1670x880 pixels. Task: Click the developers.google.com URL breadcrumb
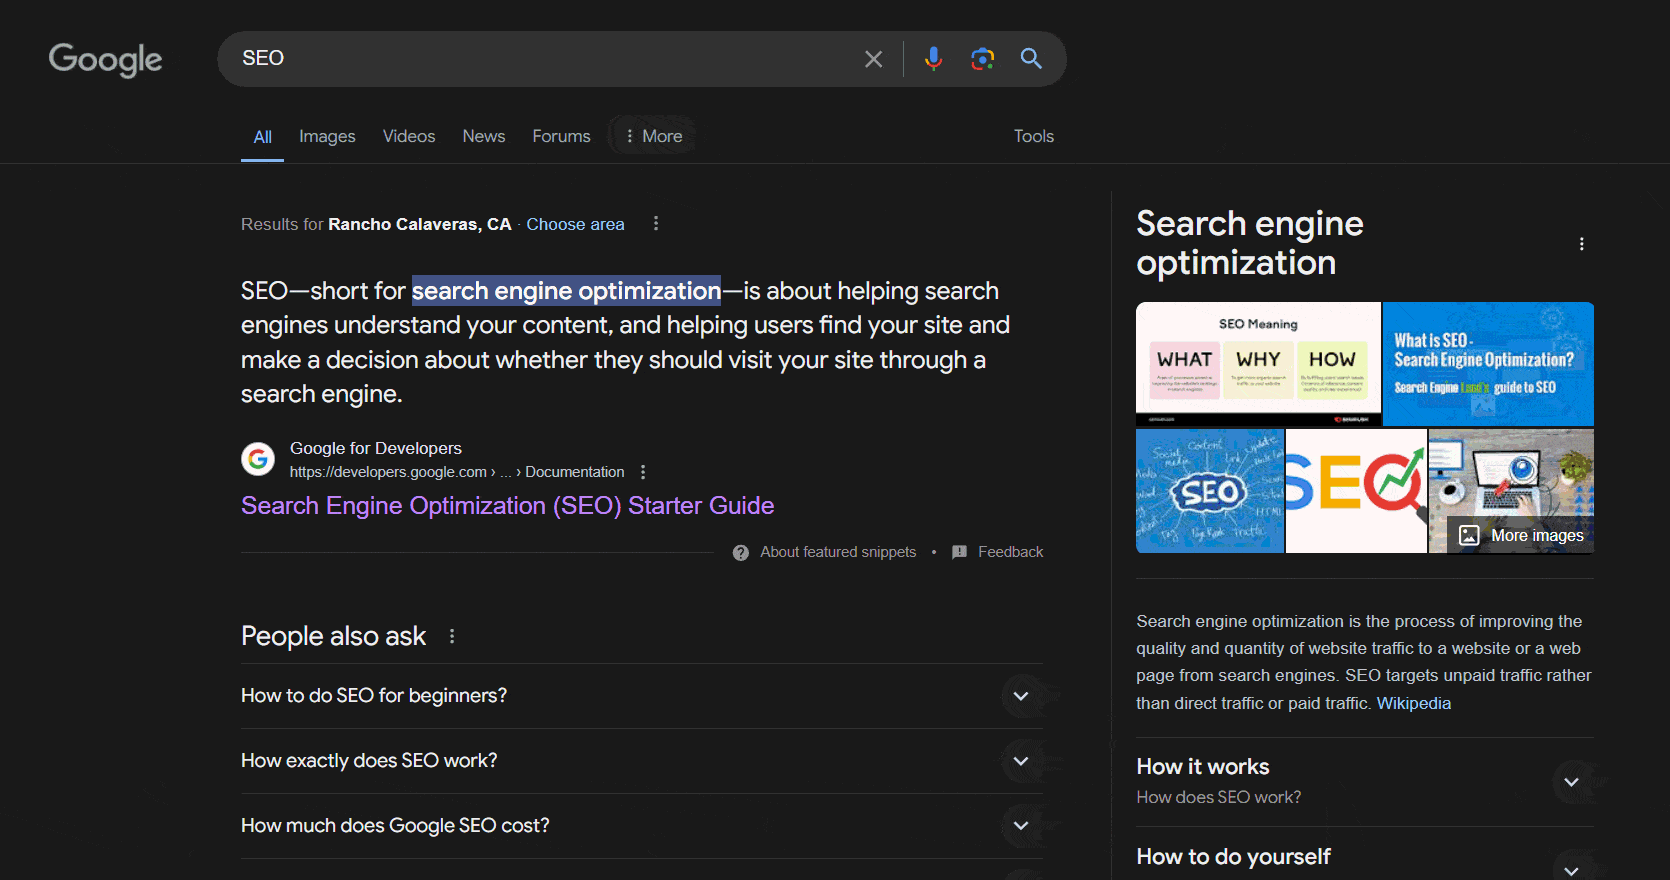point(457,472)
